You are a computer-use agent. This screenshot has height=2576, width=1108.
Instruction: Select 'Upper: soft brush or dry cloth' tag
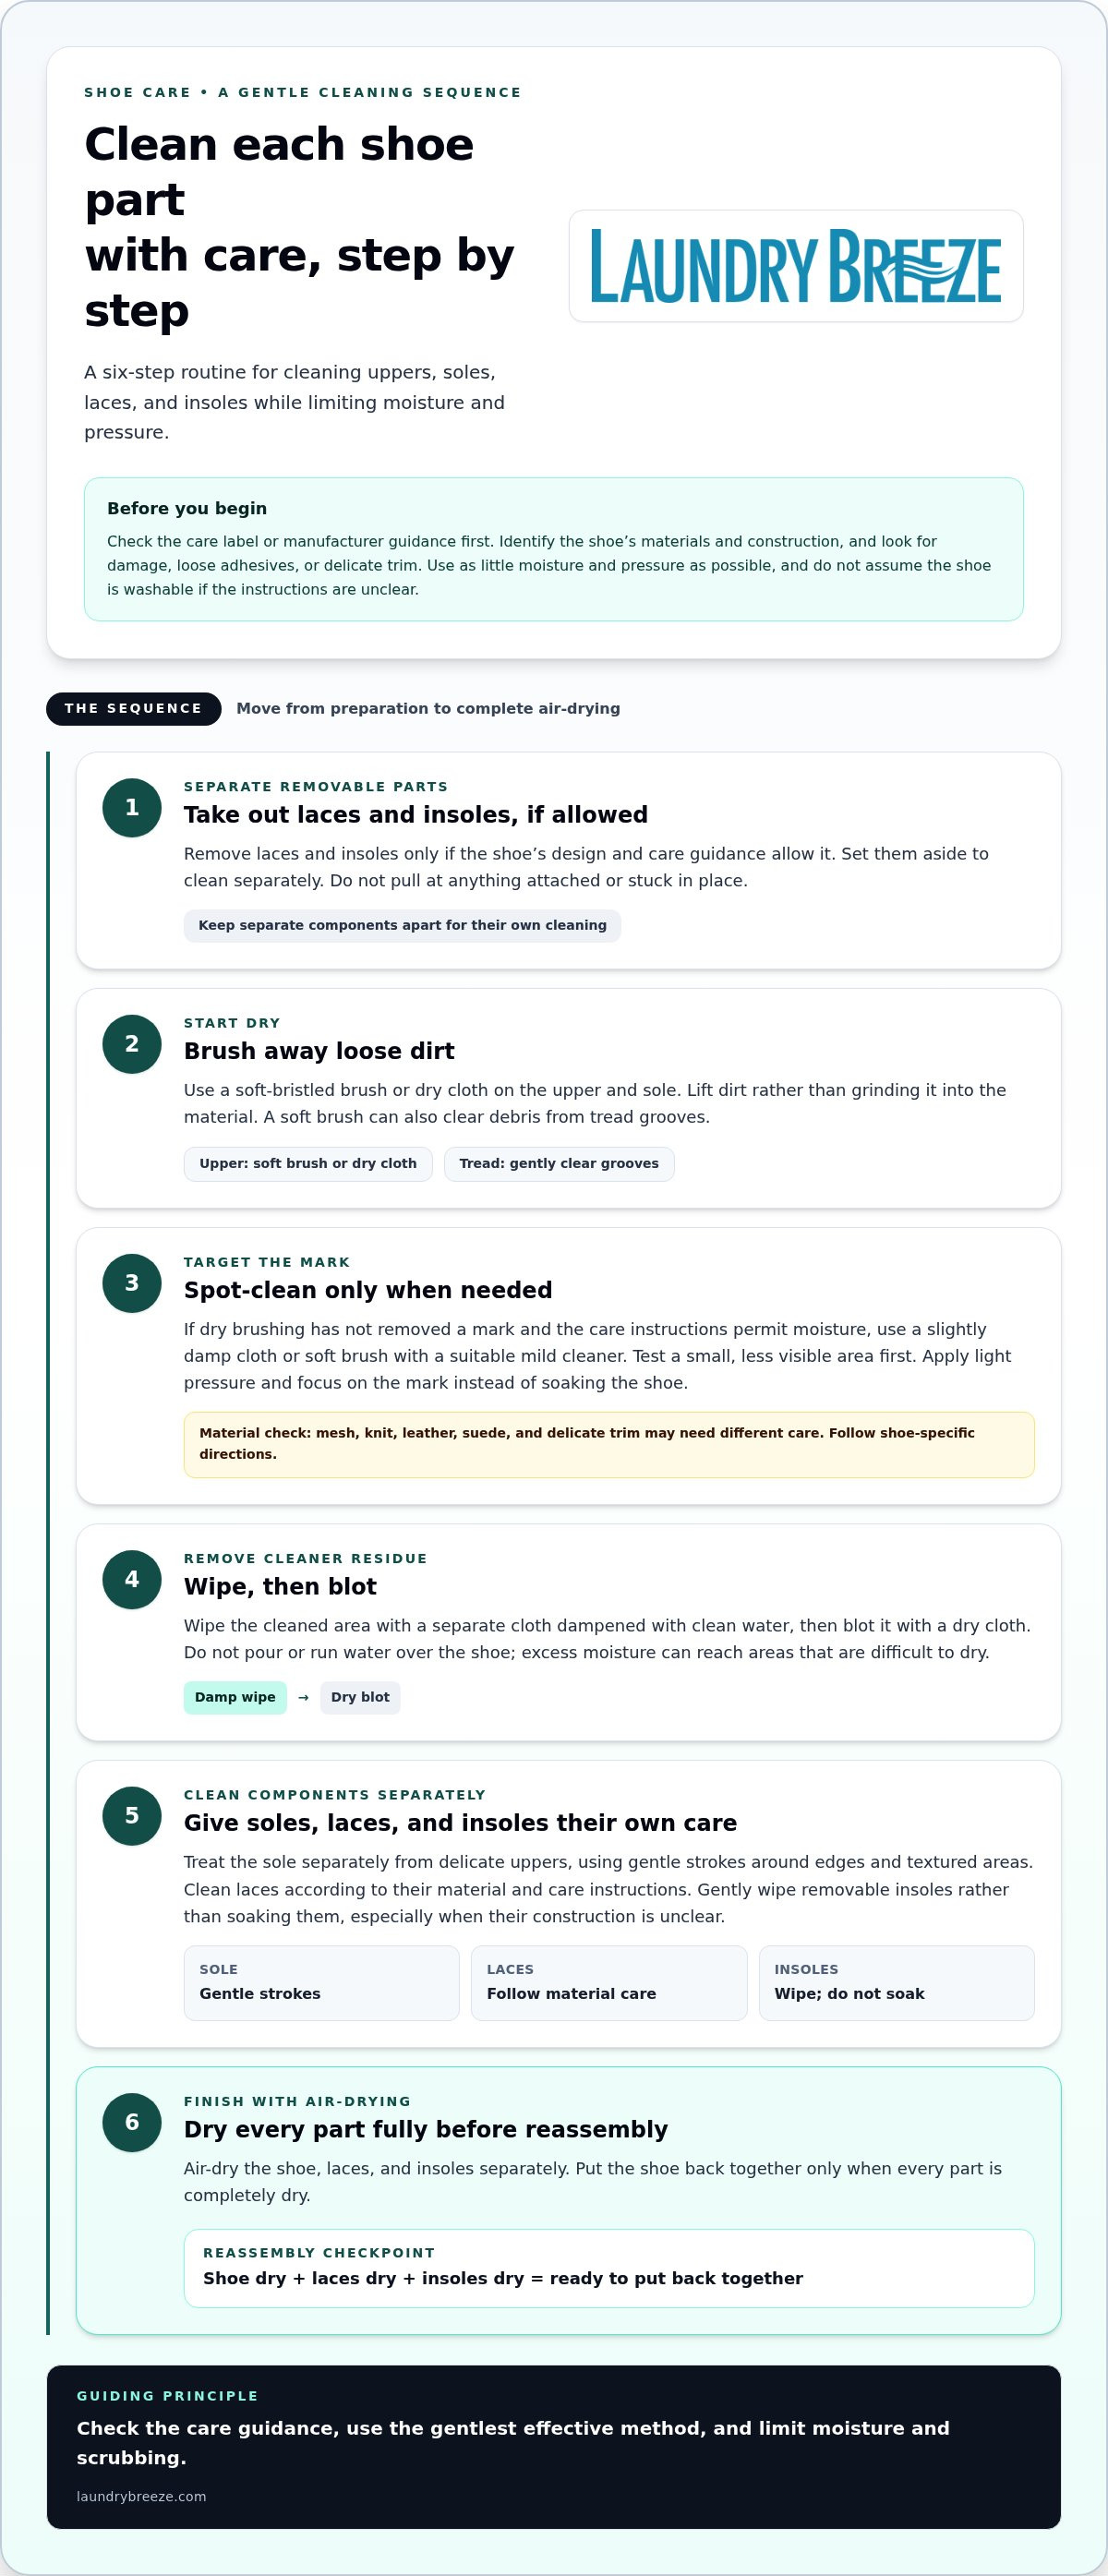point(308,1164)
